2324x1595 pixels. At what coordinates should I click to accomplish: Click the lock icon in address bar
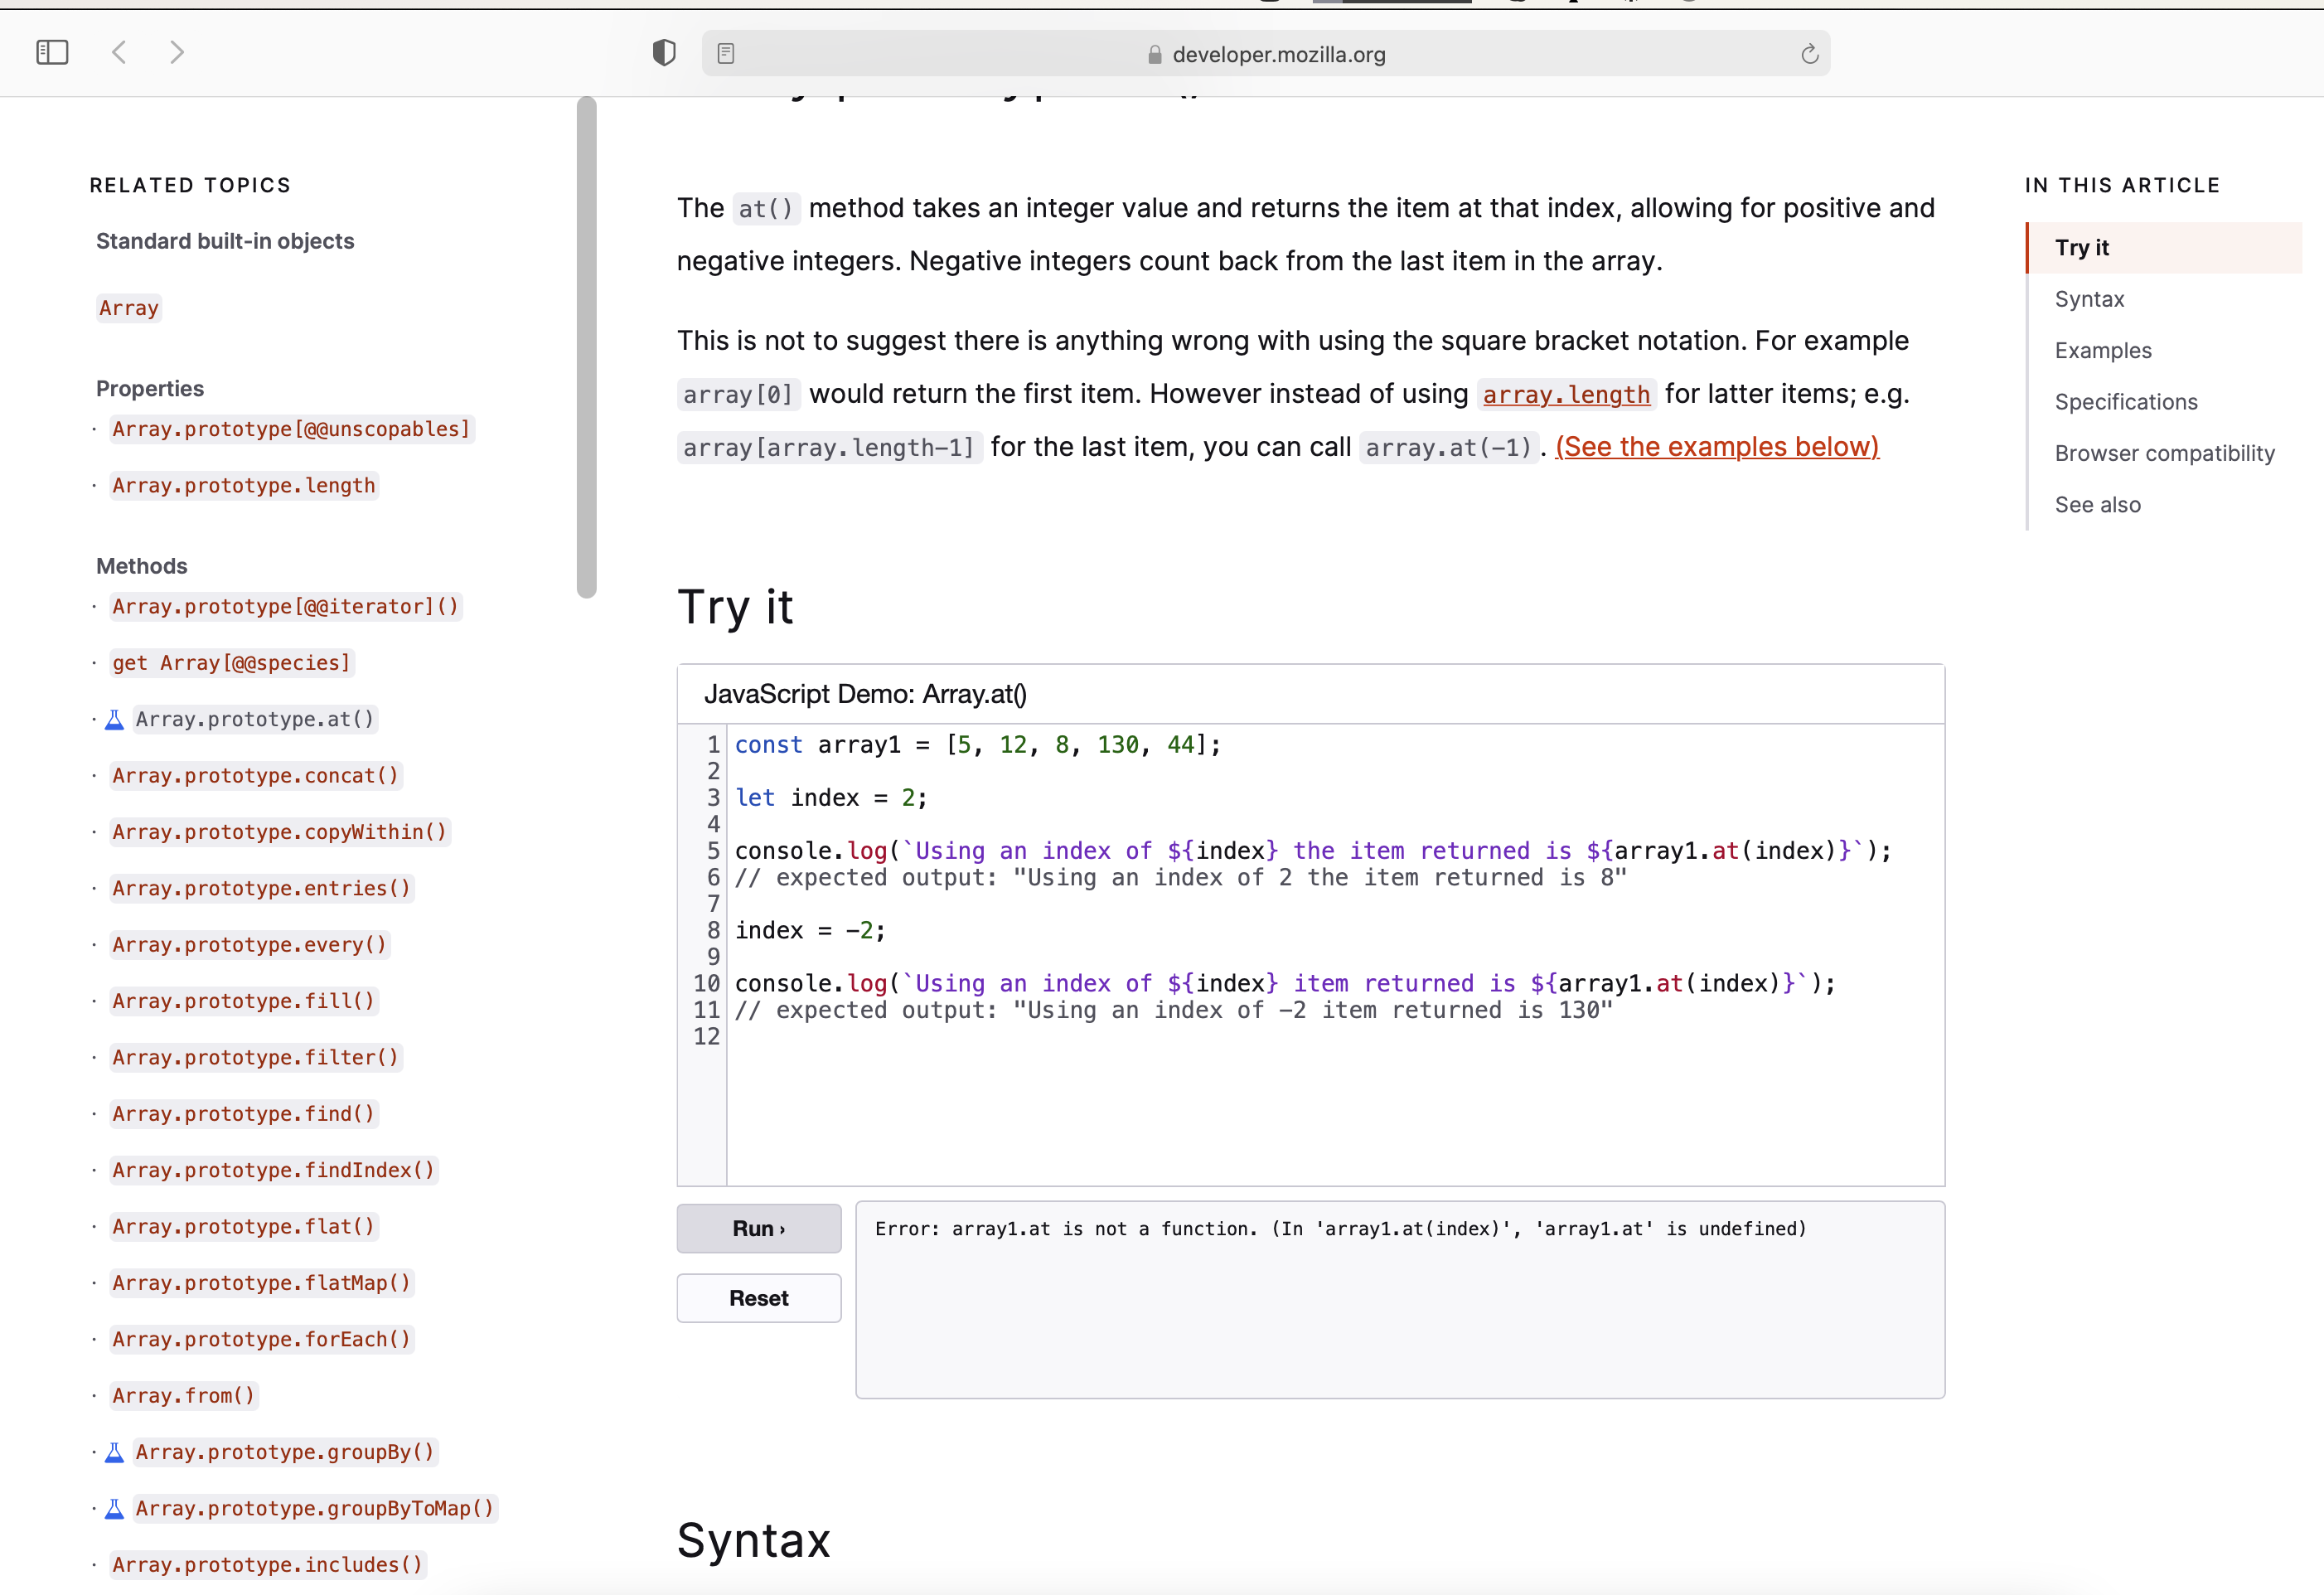coord(1155,55)
